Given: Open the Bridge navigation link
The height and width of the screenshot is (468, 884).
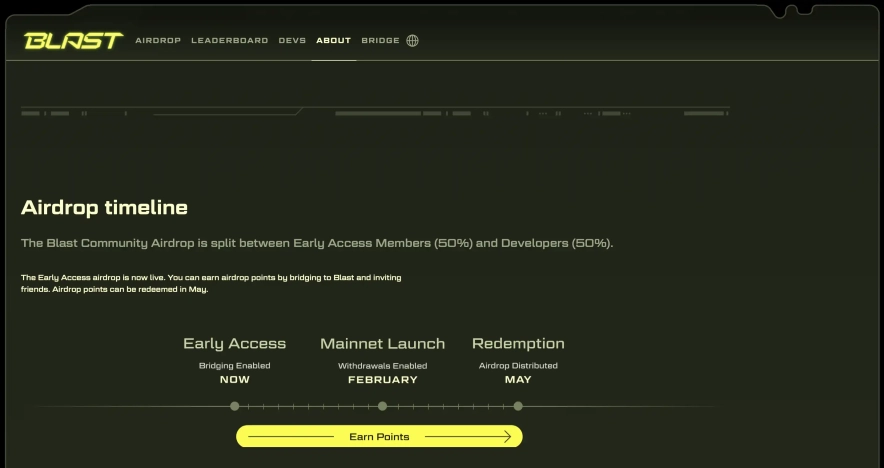Looking at the screenshot, I should (380, 41).
